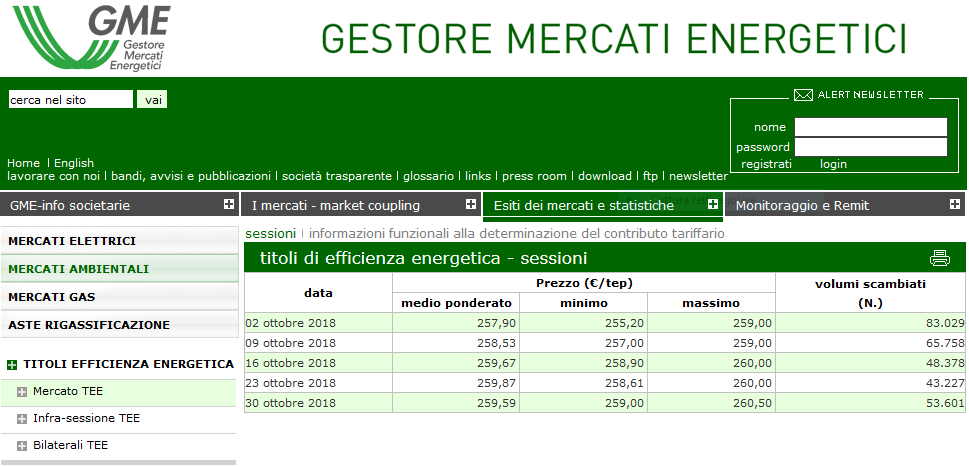Select Mercato TEE tree item

point(68,391)
